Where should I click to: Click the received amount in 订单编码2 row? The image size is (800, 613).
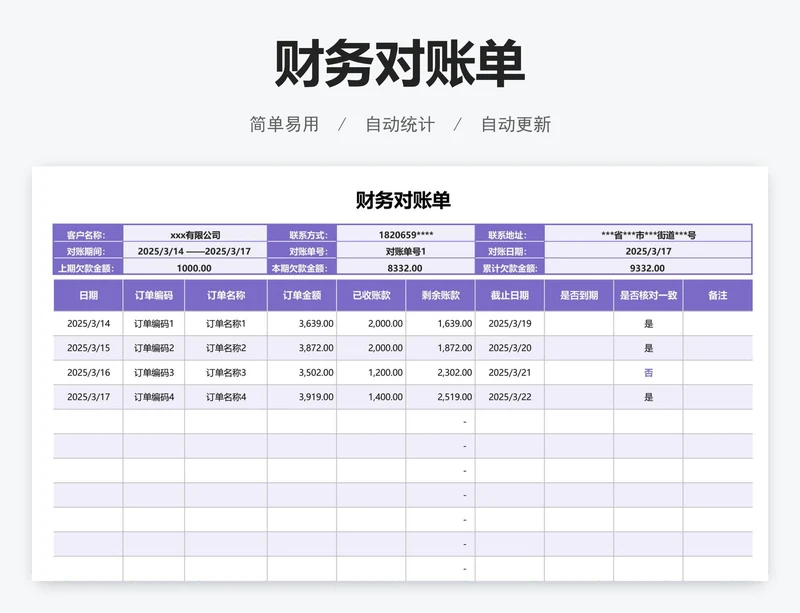371,348
